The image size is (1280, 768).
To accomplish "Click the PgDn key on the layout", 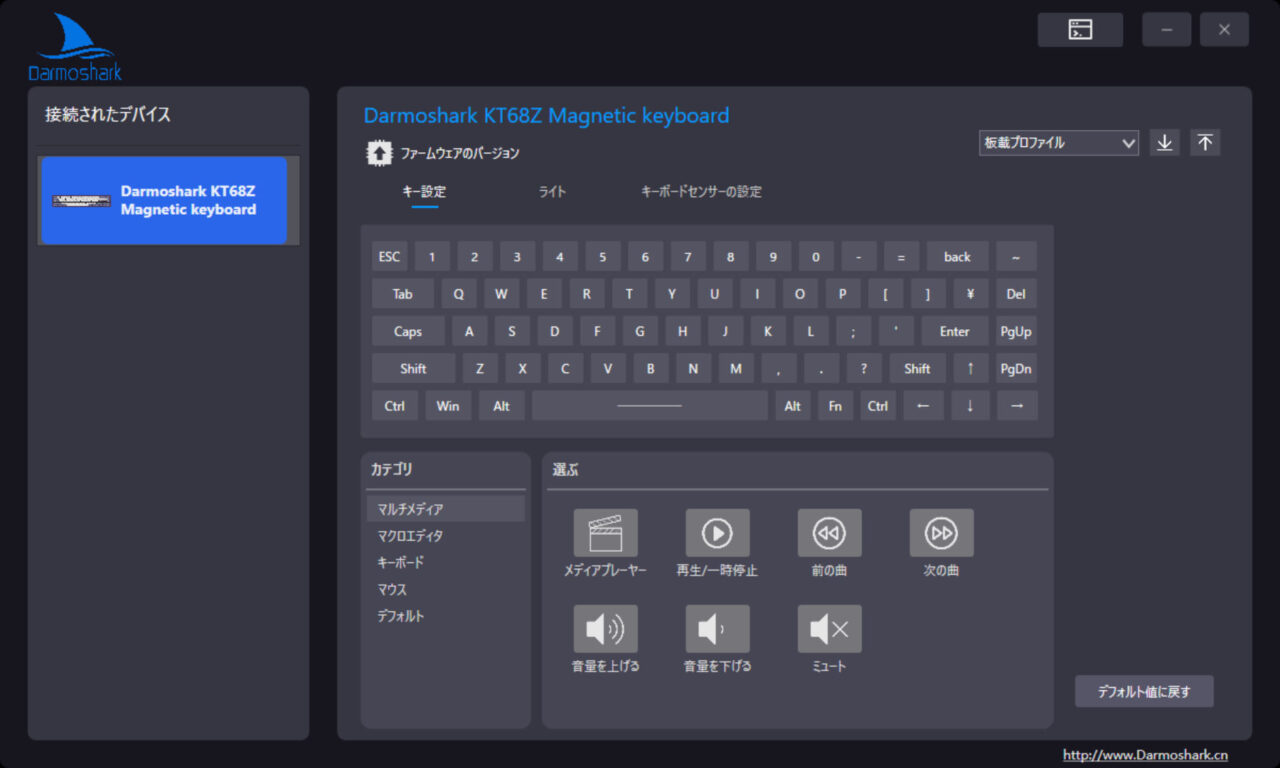I will [x=1016, y=368].
